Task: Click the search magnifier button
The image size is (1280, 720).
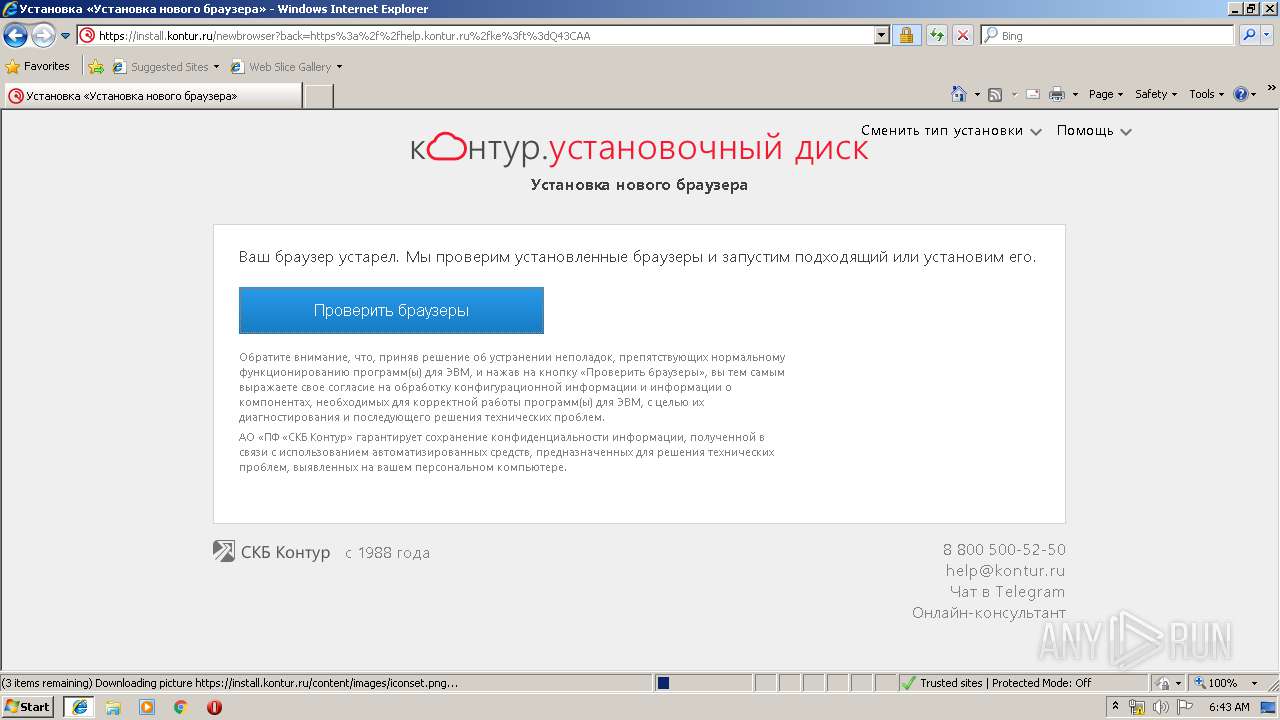Action: click(x=1248, y=35)
